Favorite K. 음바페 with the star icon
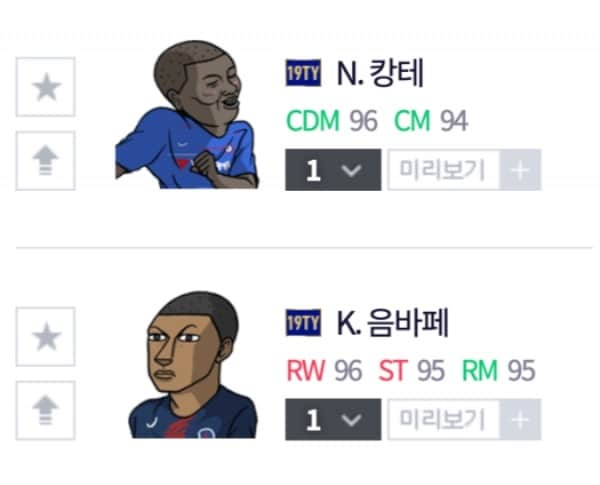 [46, 336]
